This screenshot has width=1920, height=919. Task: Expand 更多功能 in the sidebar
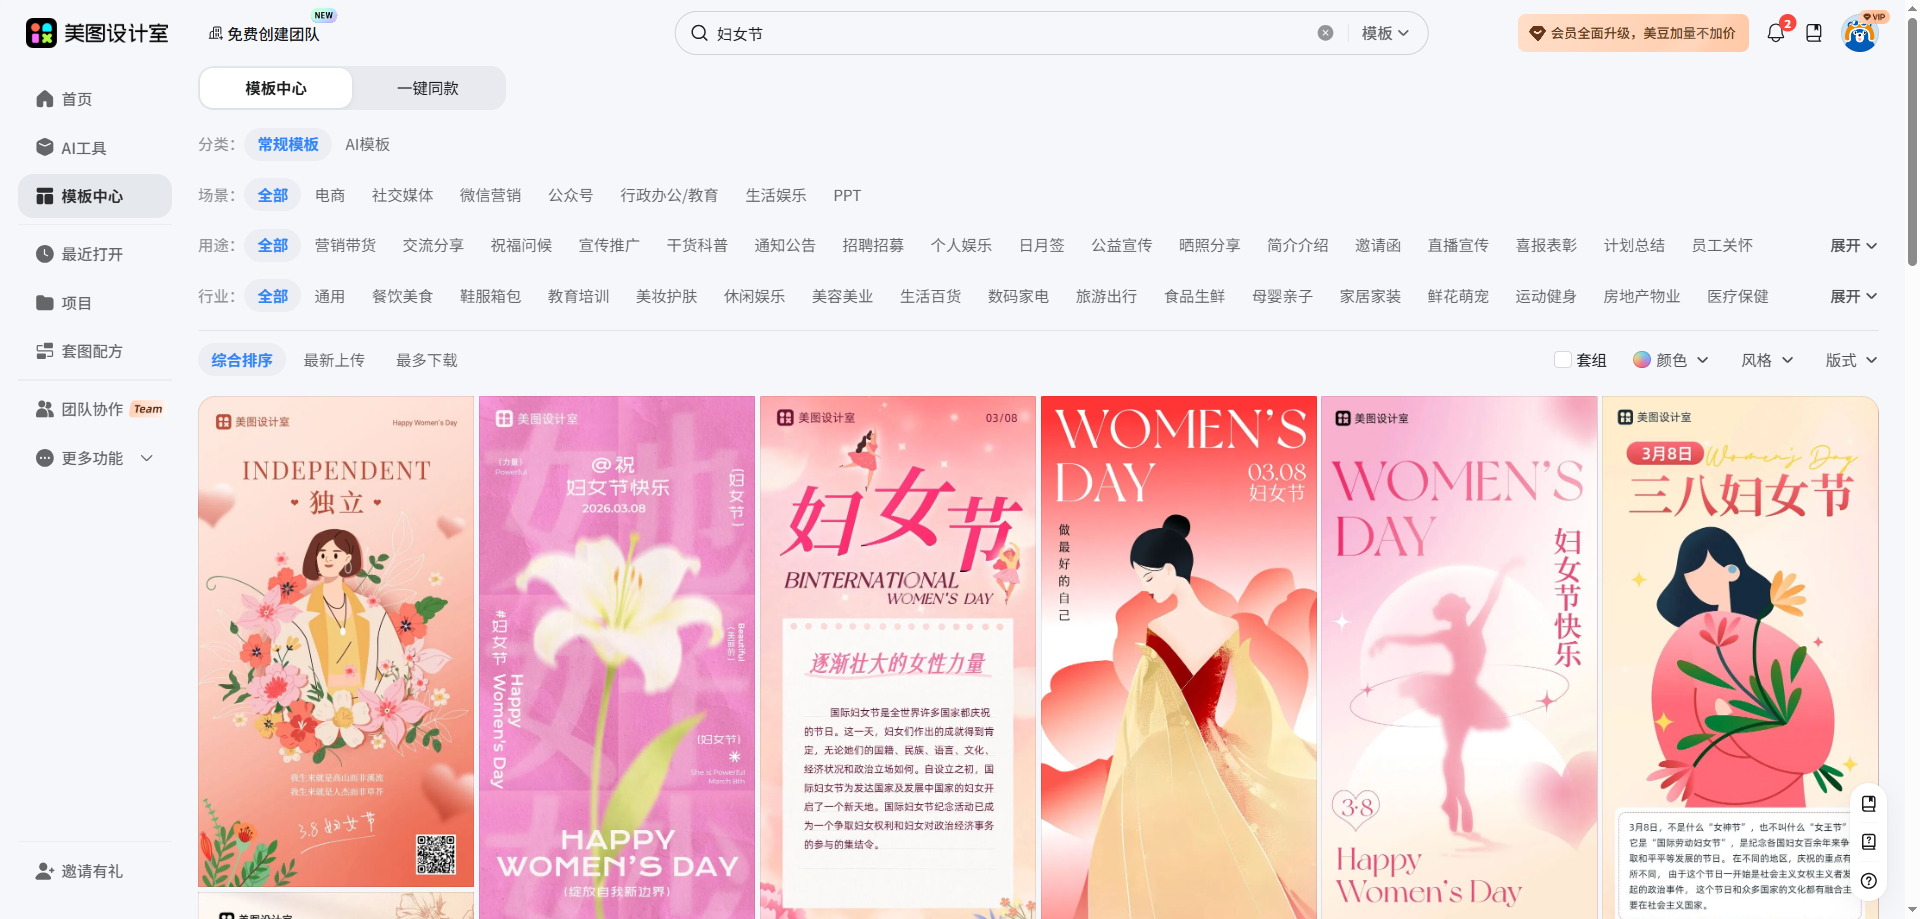tap(95, 458)
